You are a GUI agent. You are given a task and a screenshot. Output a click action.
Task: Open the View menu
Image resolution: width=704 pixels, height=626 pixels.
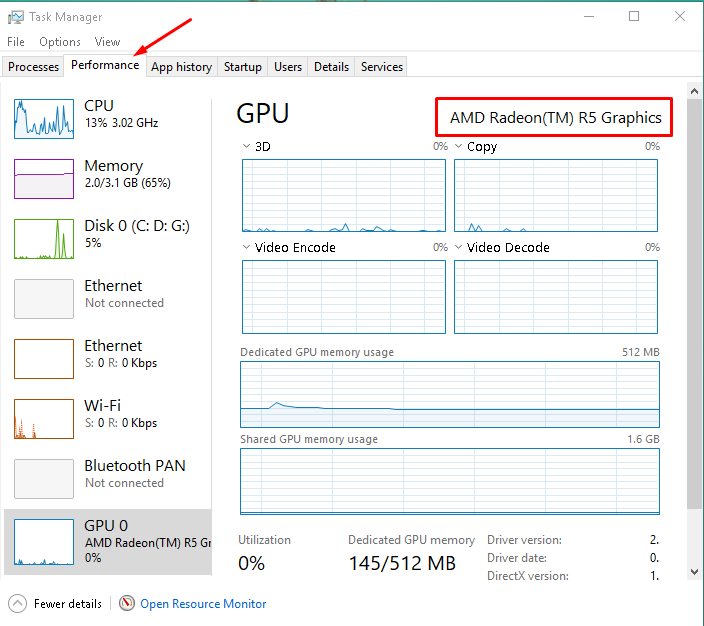pos(107,42)
